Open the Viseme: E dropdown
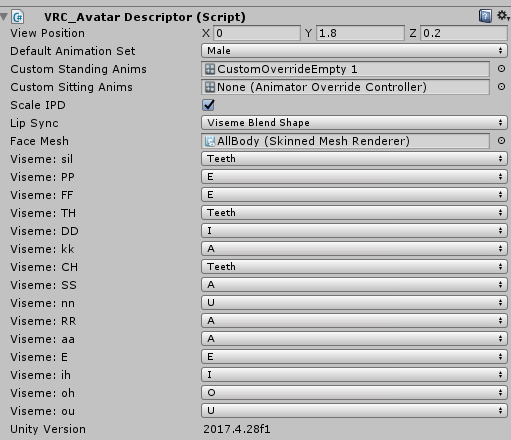The width and height of the screenshot is (511, 440). click(x=354, y=357)
